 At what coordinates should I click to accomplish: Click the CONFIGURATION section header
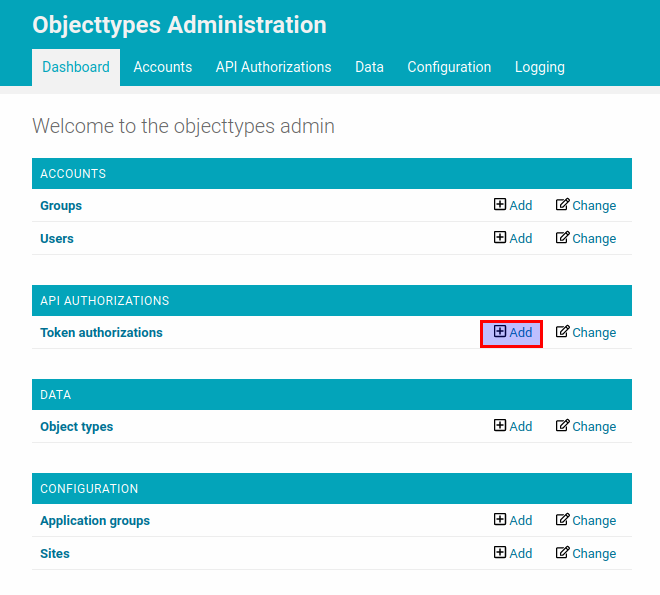[x=332, y=488]
